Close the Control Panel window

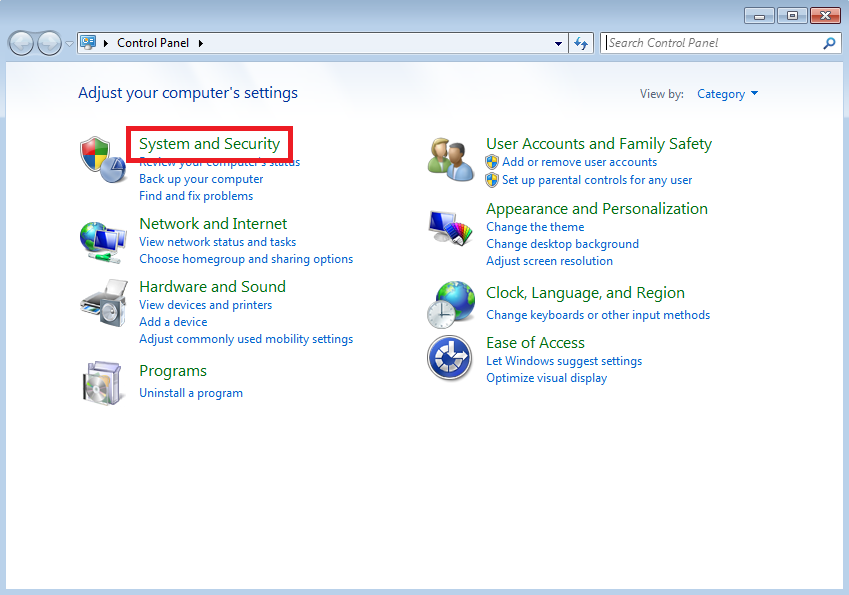click(x=825, y=16)
